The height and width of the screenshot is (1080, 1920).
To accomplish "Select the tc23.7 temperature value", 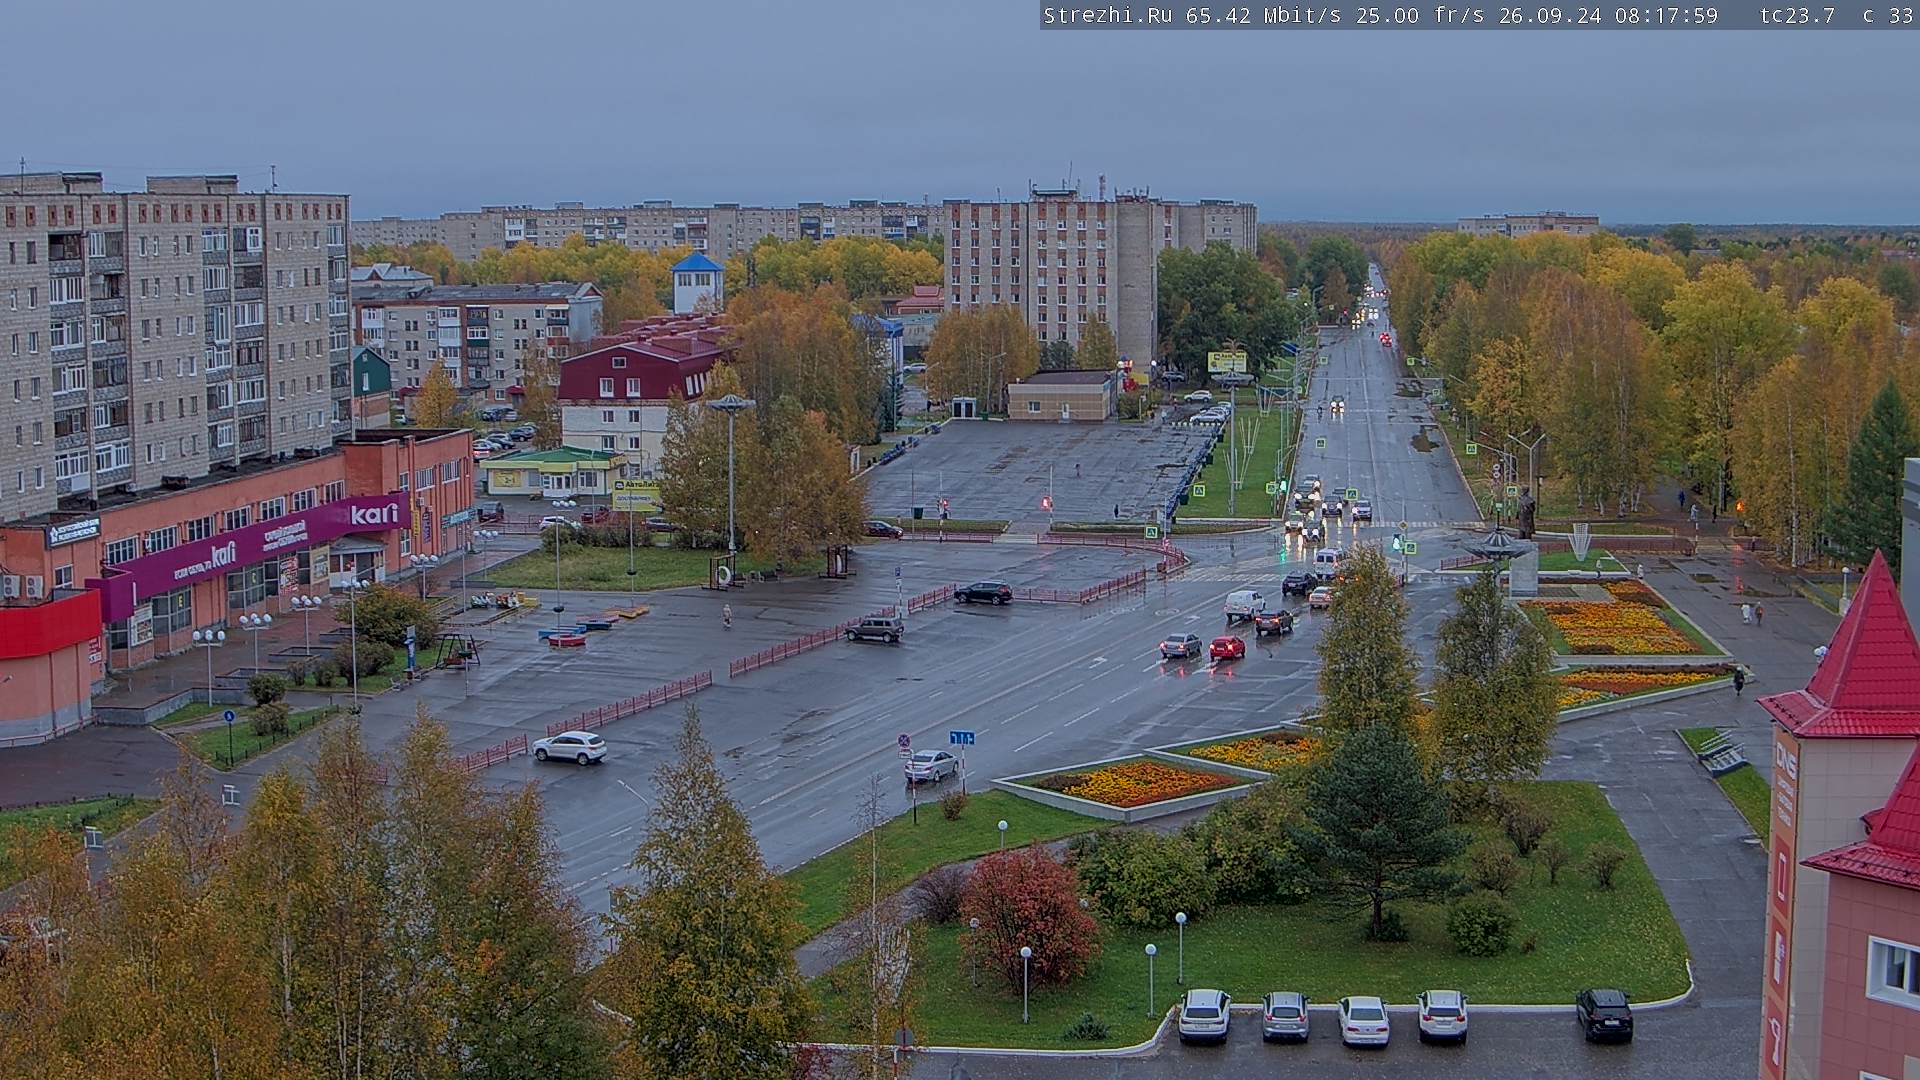I will [1797, 15].
